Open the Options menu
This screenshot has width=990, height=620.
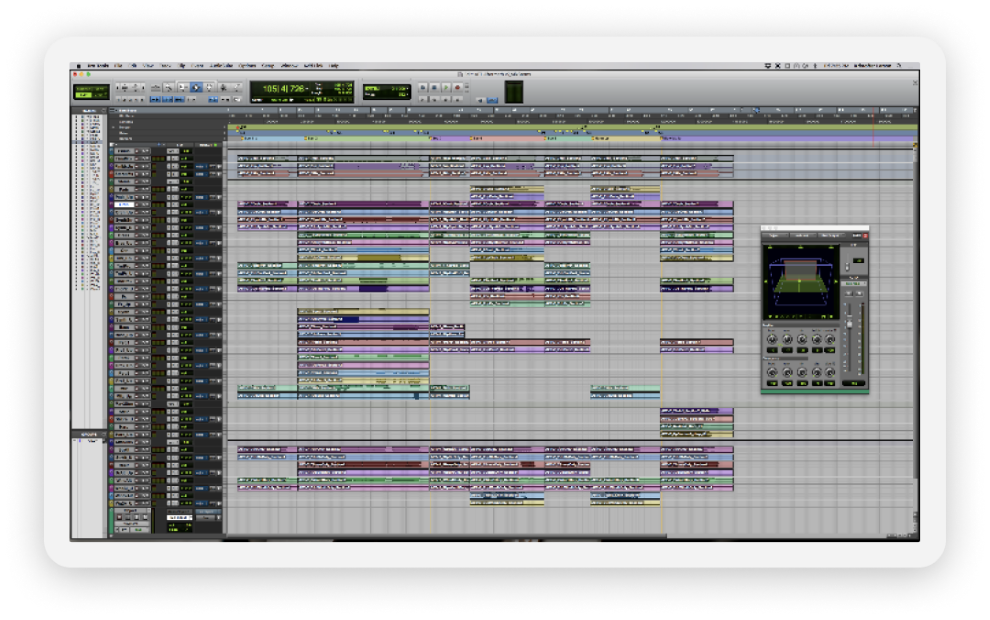pos(247,66)
